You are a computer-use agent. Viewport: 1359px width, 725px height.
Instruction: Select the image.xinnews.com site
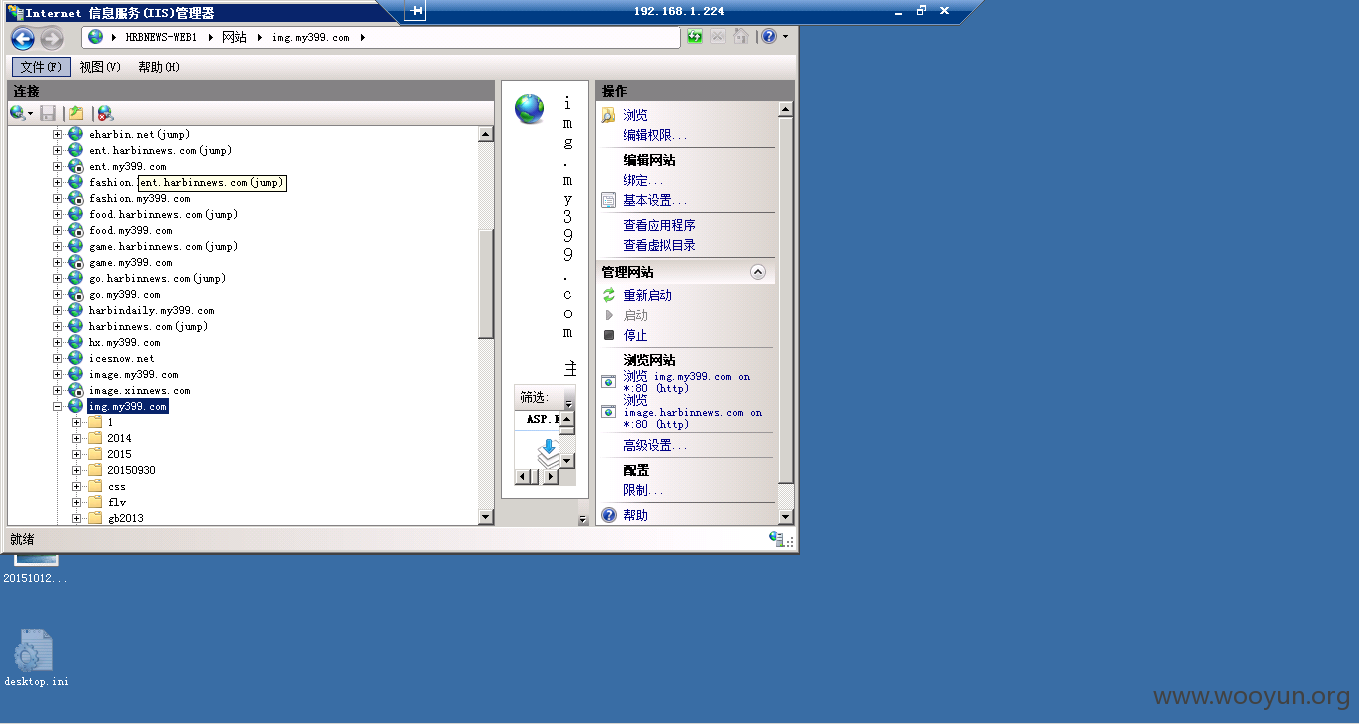[x=139, y=390]
